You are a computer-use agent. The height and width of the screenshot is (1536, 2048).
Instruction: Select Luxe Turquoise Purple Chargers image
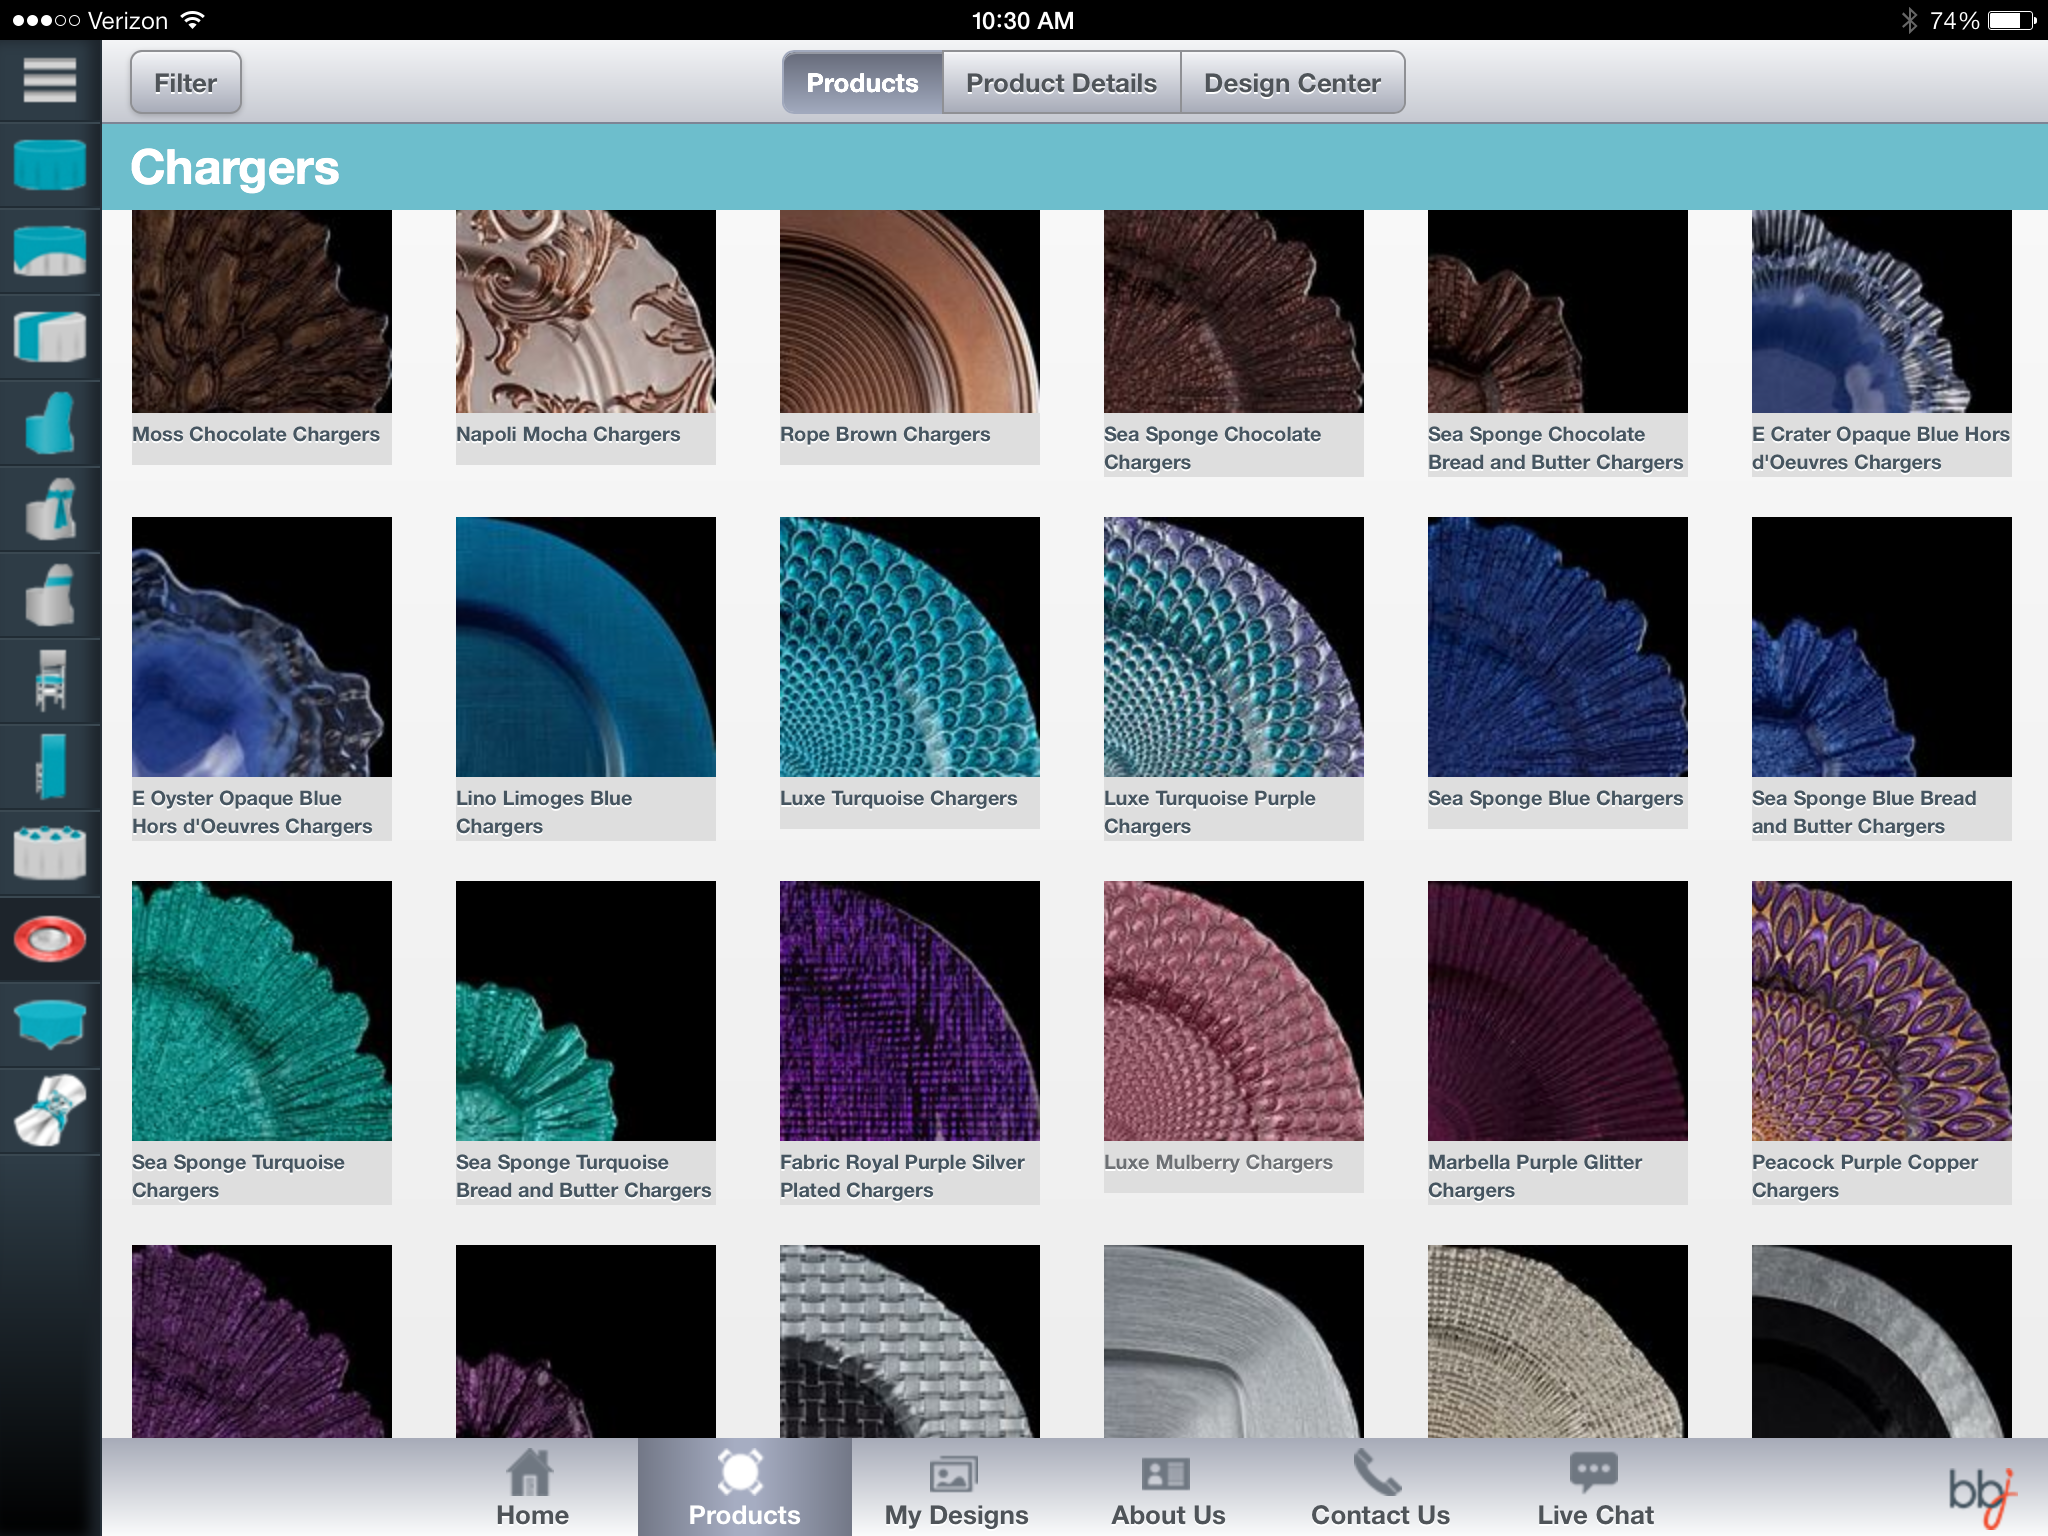(x=1234, y=647)
